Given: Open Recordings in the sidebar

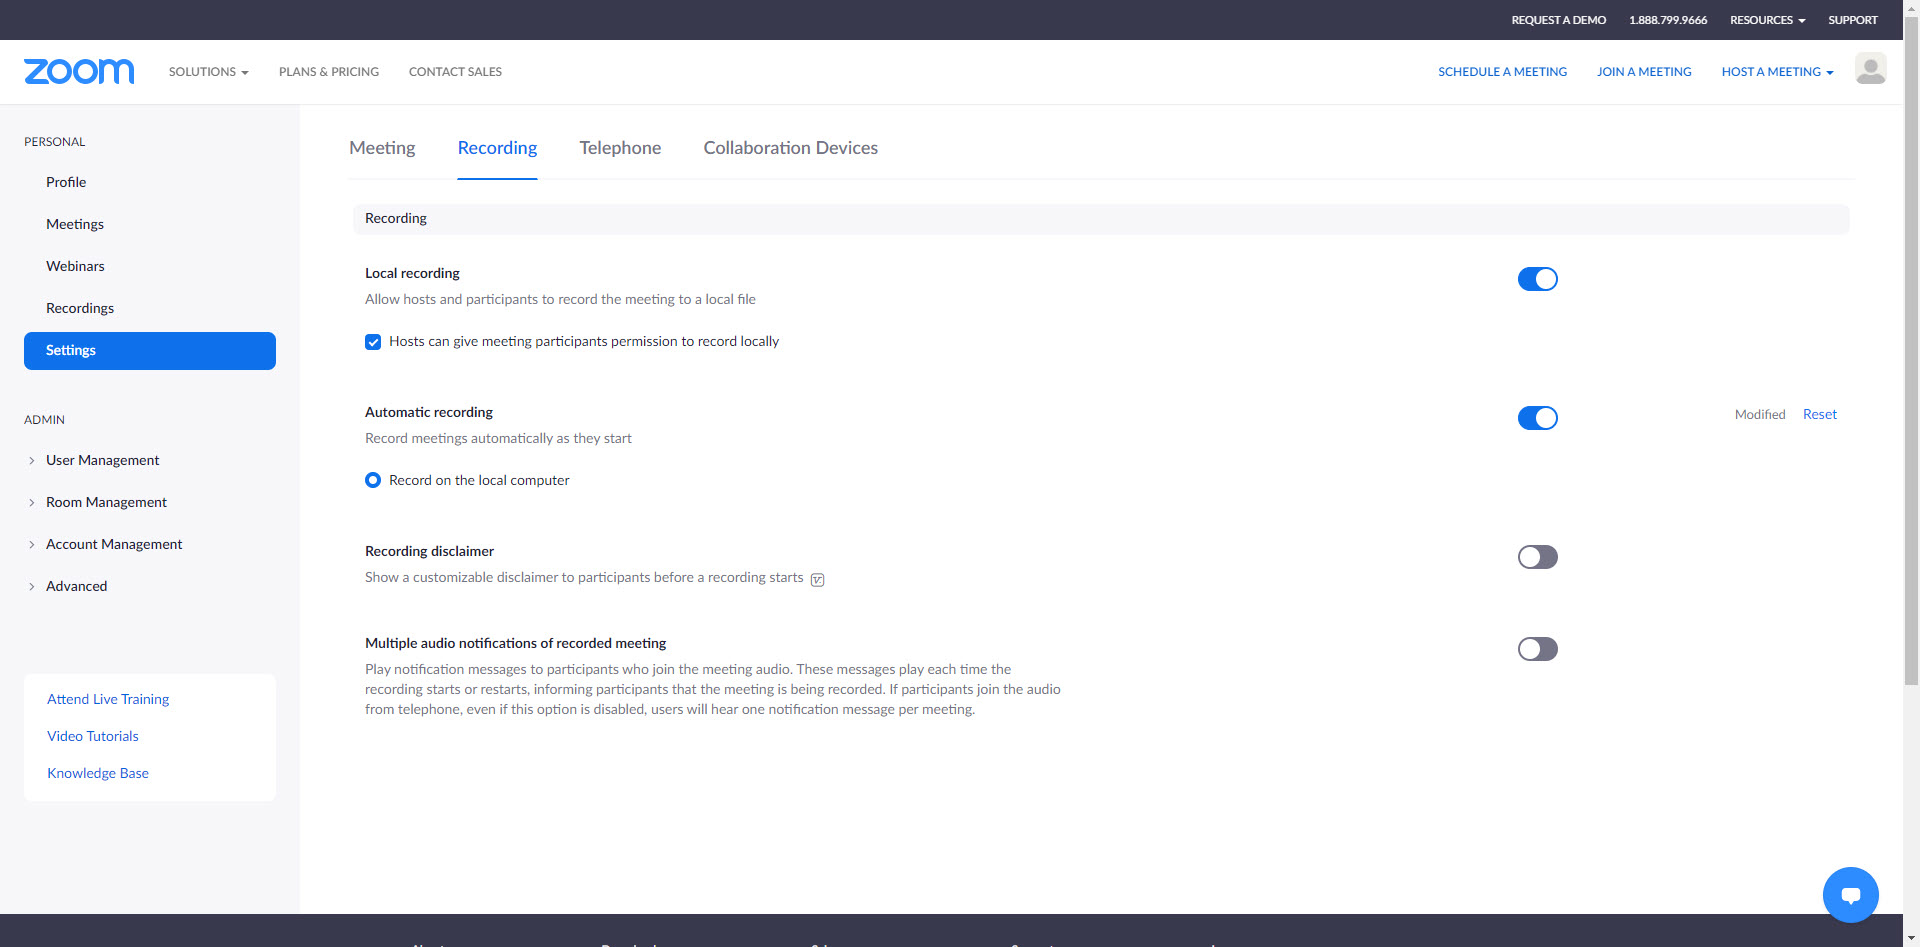Looking at the screenshot, I should pos(80,308).
